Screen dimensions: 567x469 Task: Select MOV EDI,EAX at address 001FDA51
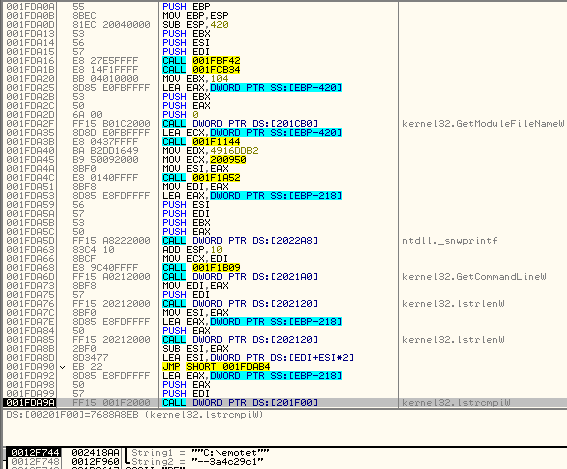click(195, 187)
